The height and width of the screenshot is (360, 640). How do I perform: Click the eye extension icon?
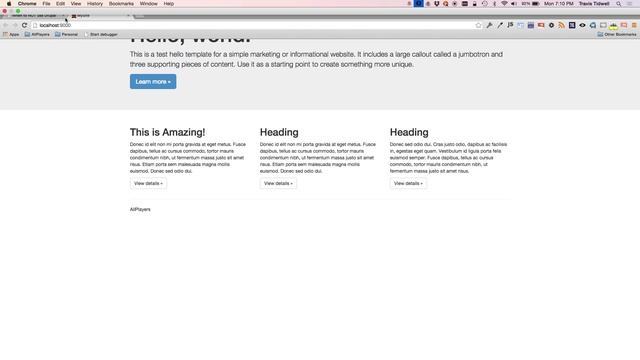[582, 25]
